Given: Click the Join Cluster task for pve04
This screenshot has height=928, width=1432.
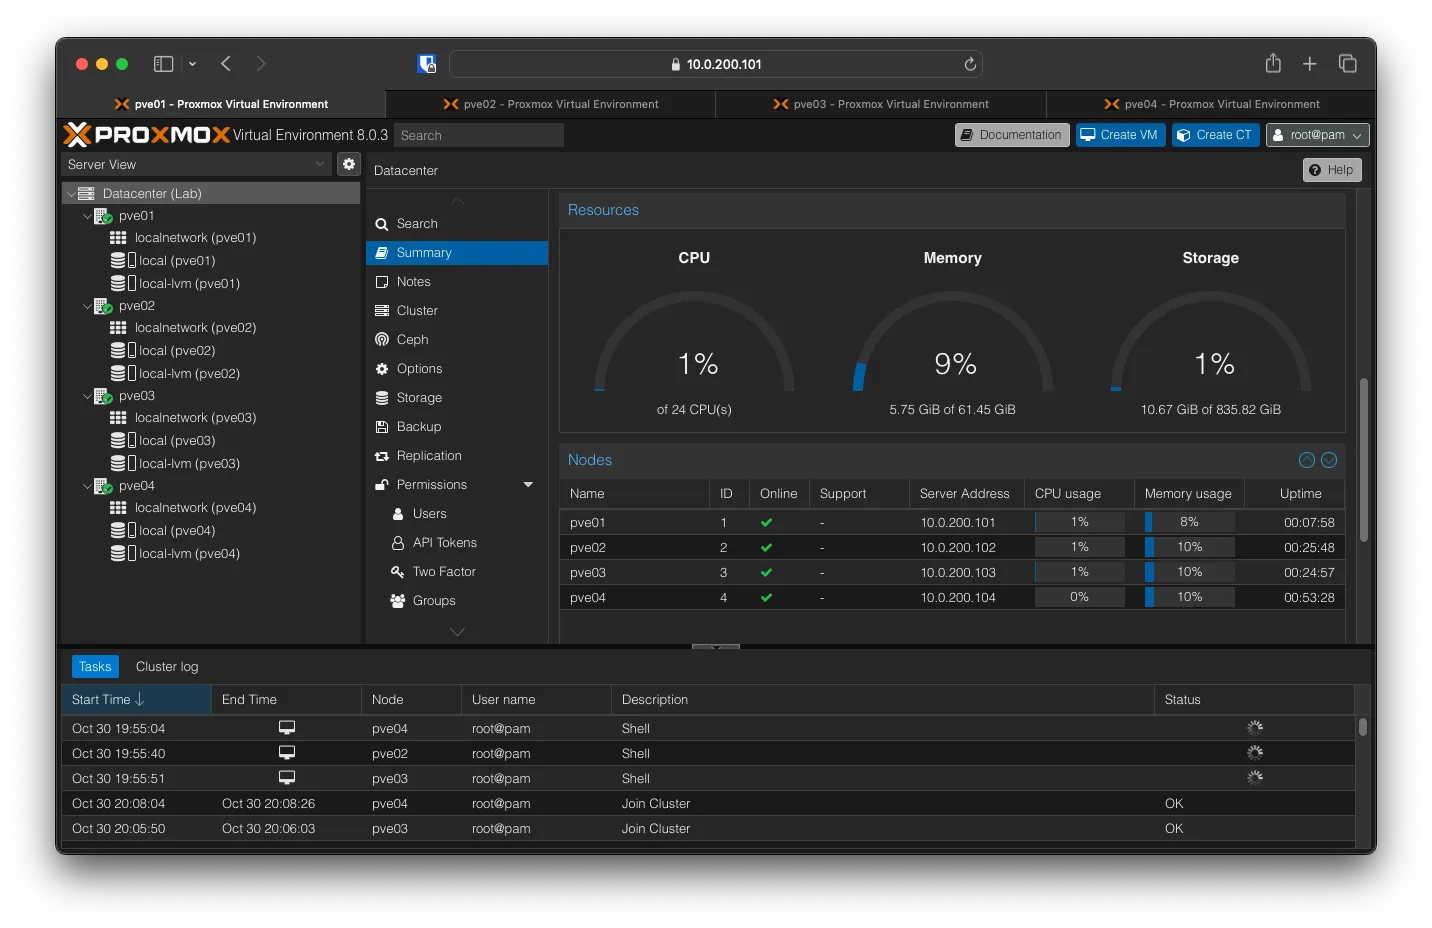Looking at the screenshot, I should pos(708,804).
